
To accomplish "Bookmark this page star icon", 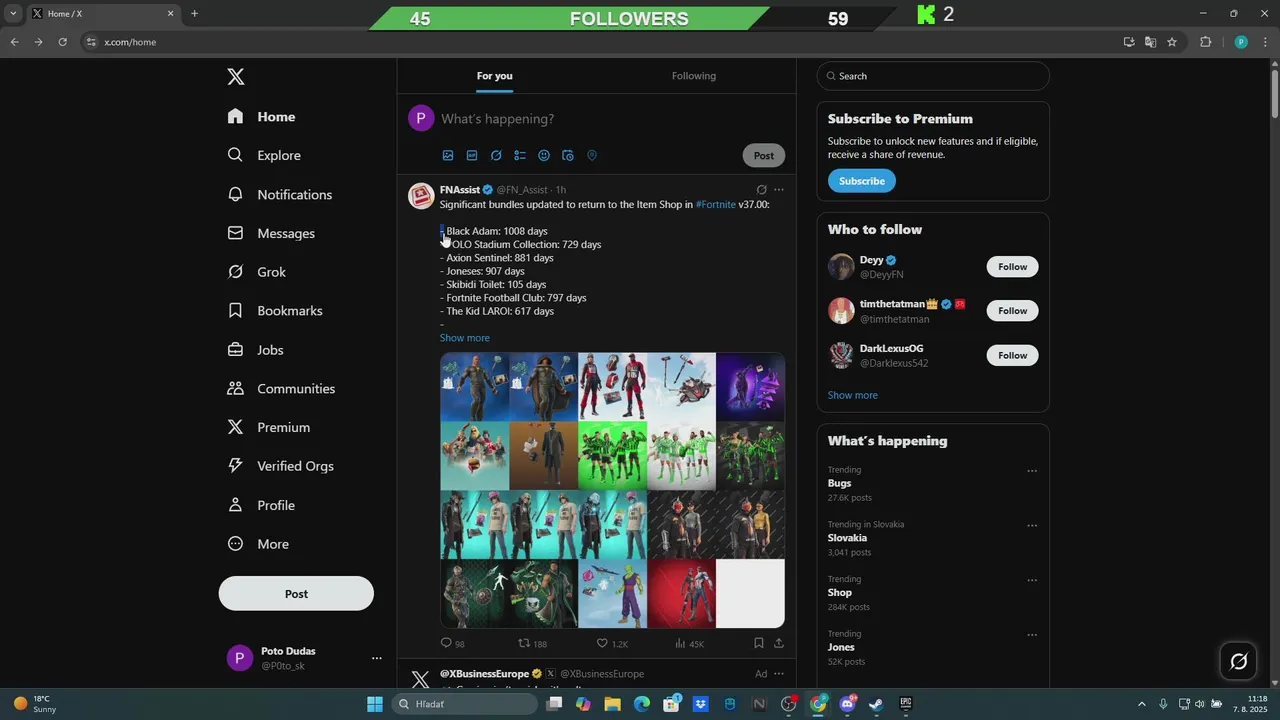I will (x=1172, y=42).
